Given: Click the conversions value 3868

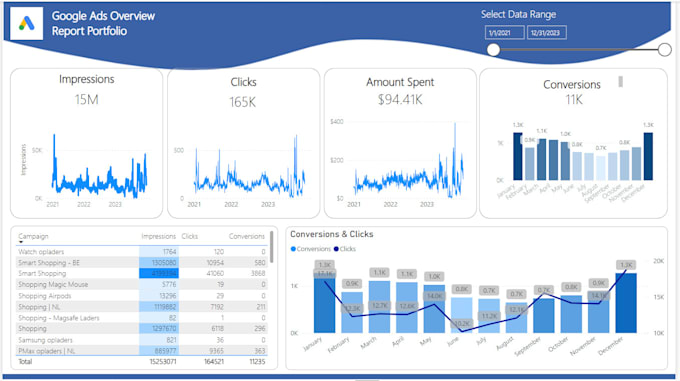Looking at the screenshot, I should point(258,274).
